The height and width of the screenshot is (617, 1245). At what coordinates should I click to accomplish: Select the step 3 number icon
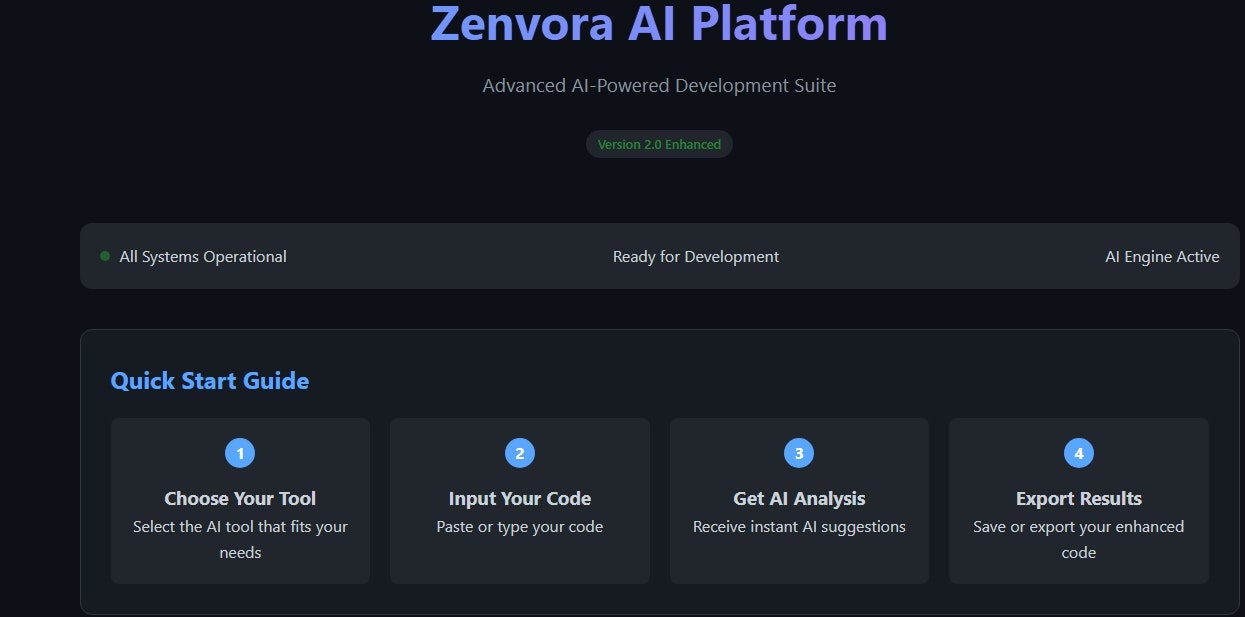point(798,452)
